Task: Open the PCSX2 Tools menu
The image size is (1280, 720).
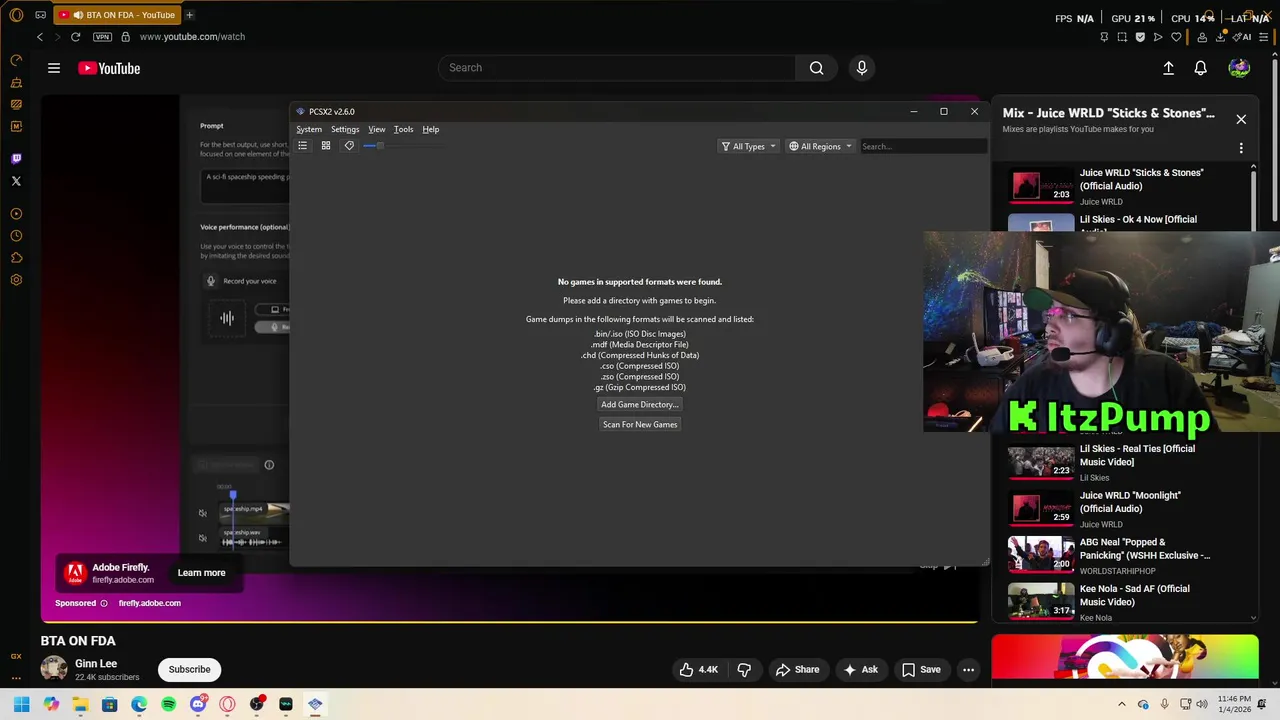Action: pyautogui.click(x=403, y=129)
